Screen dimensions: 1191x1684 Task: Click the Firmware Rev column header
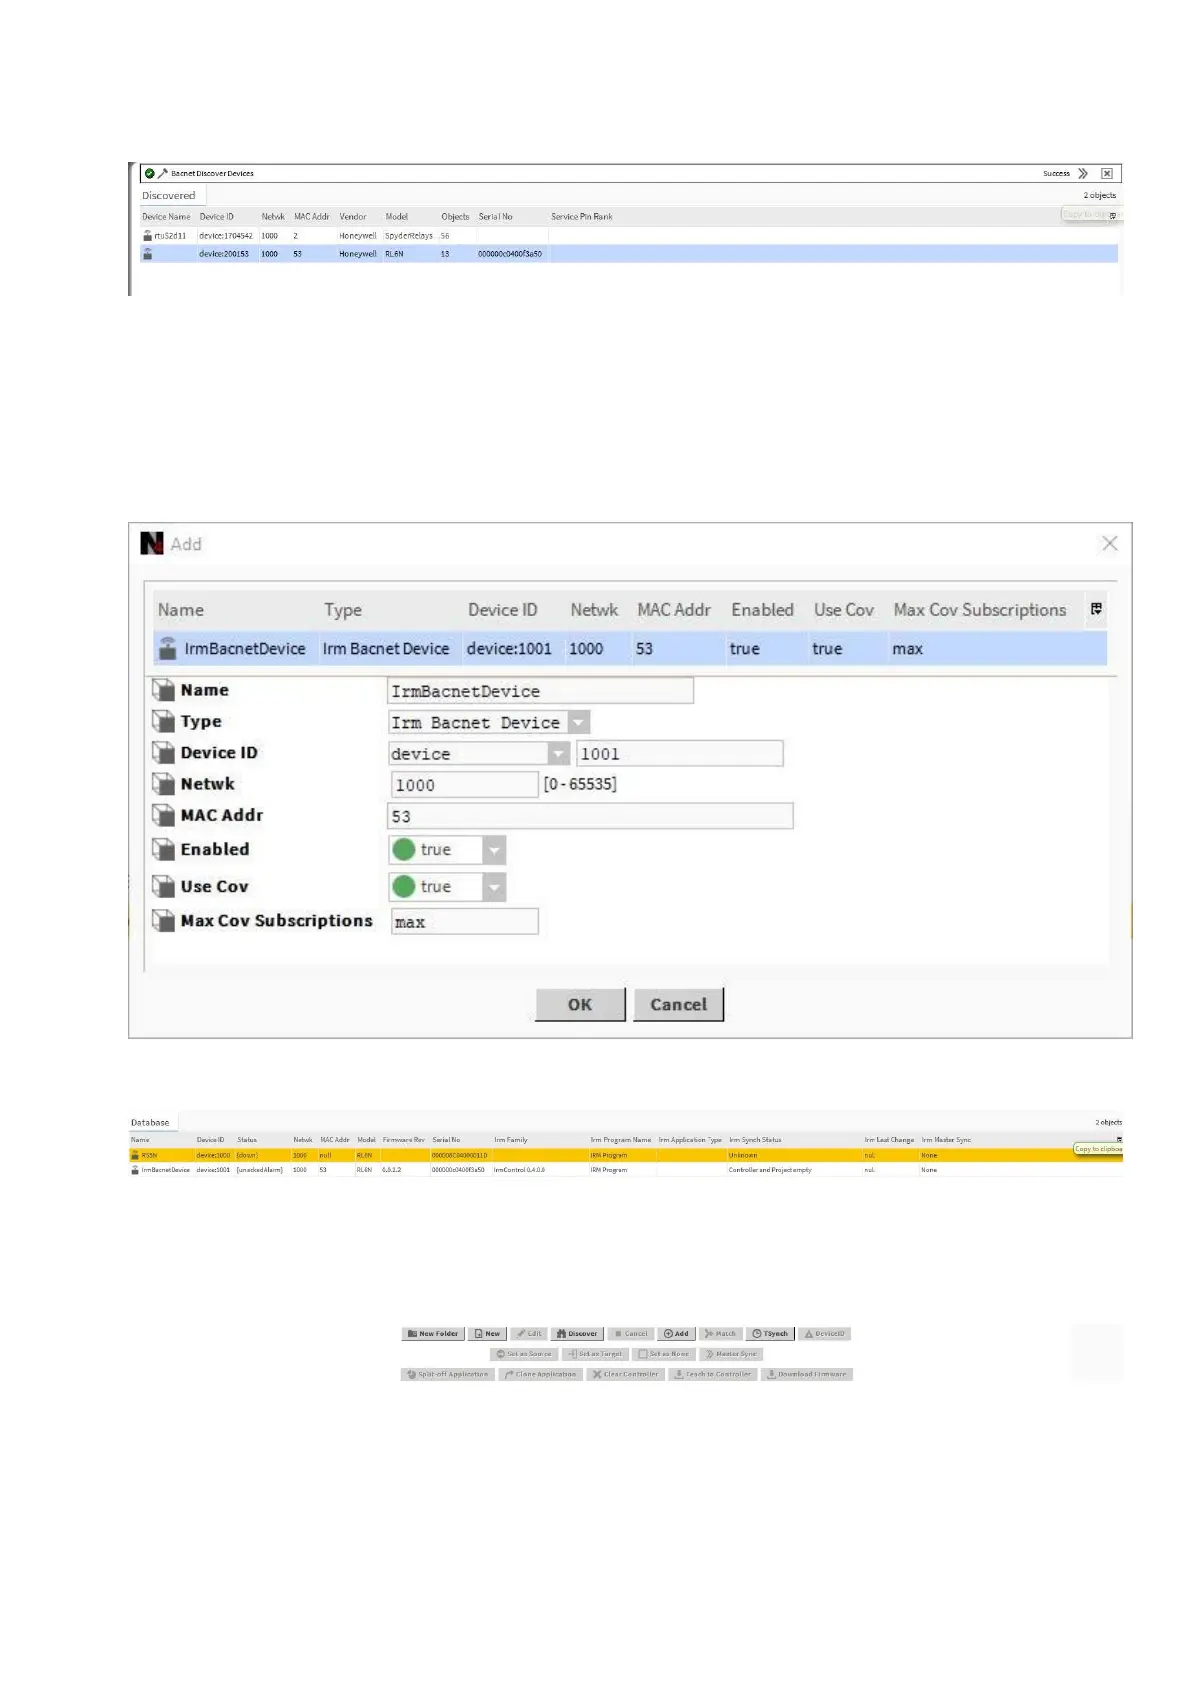(x=403, y=1139)
